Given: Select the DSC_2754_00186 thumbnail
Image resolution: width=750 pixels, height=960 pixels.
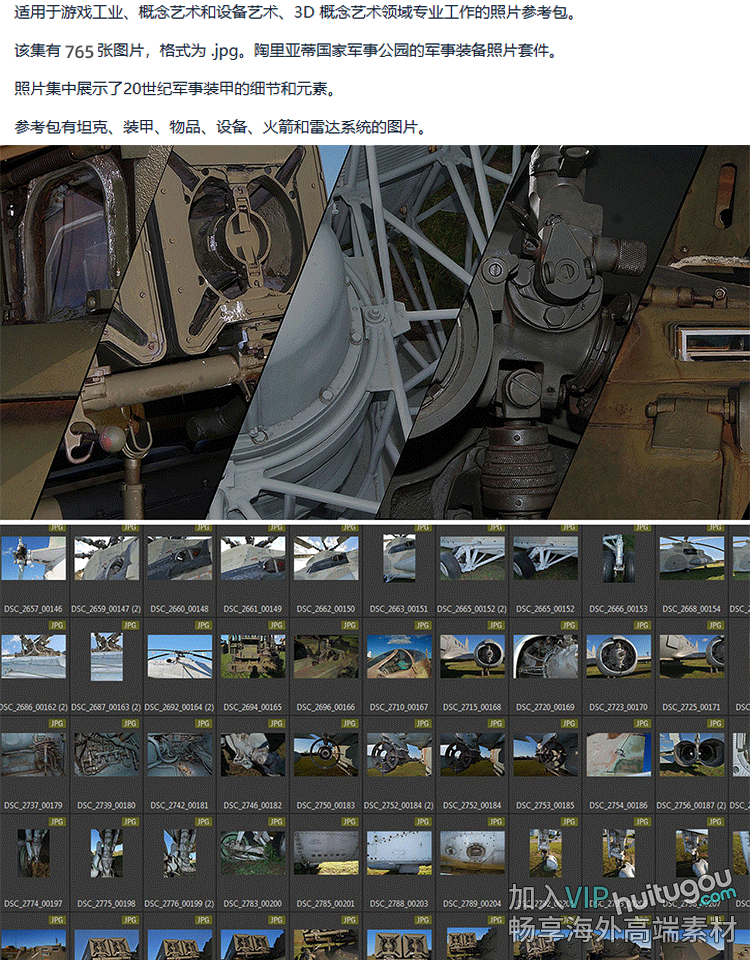Looking at the screenshot, I should click(x=618, y=754).
